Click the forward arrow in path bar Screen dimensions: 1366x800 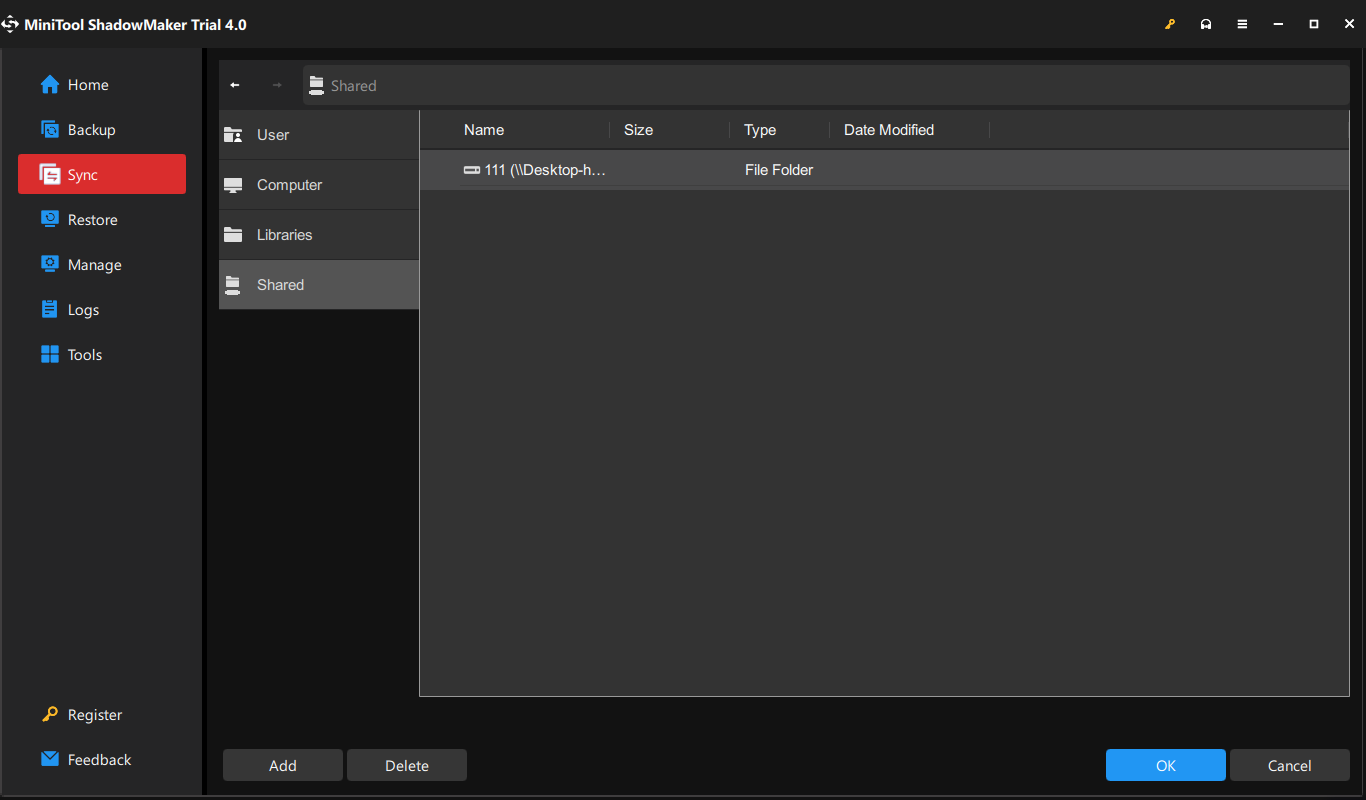(277, 86)
